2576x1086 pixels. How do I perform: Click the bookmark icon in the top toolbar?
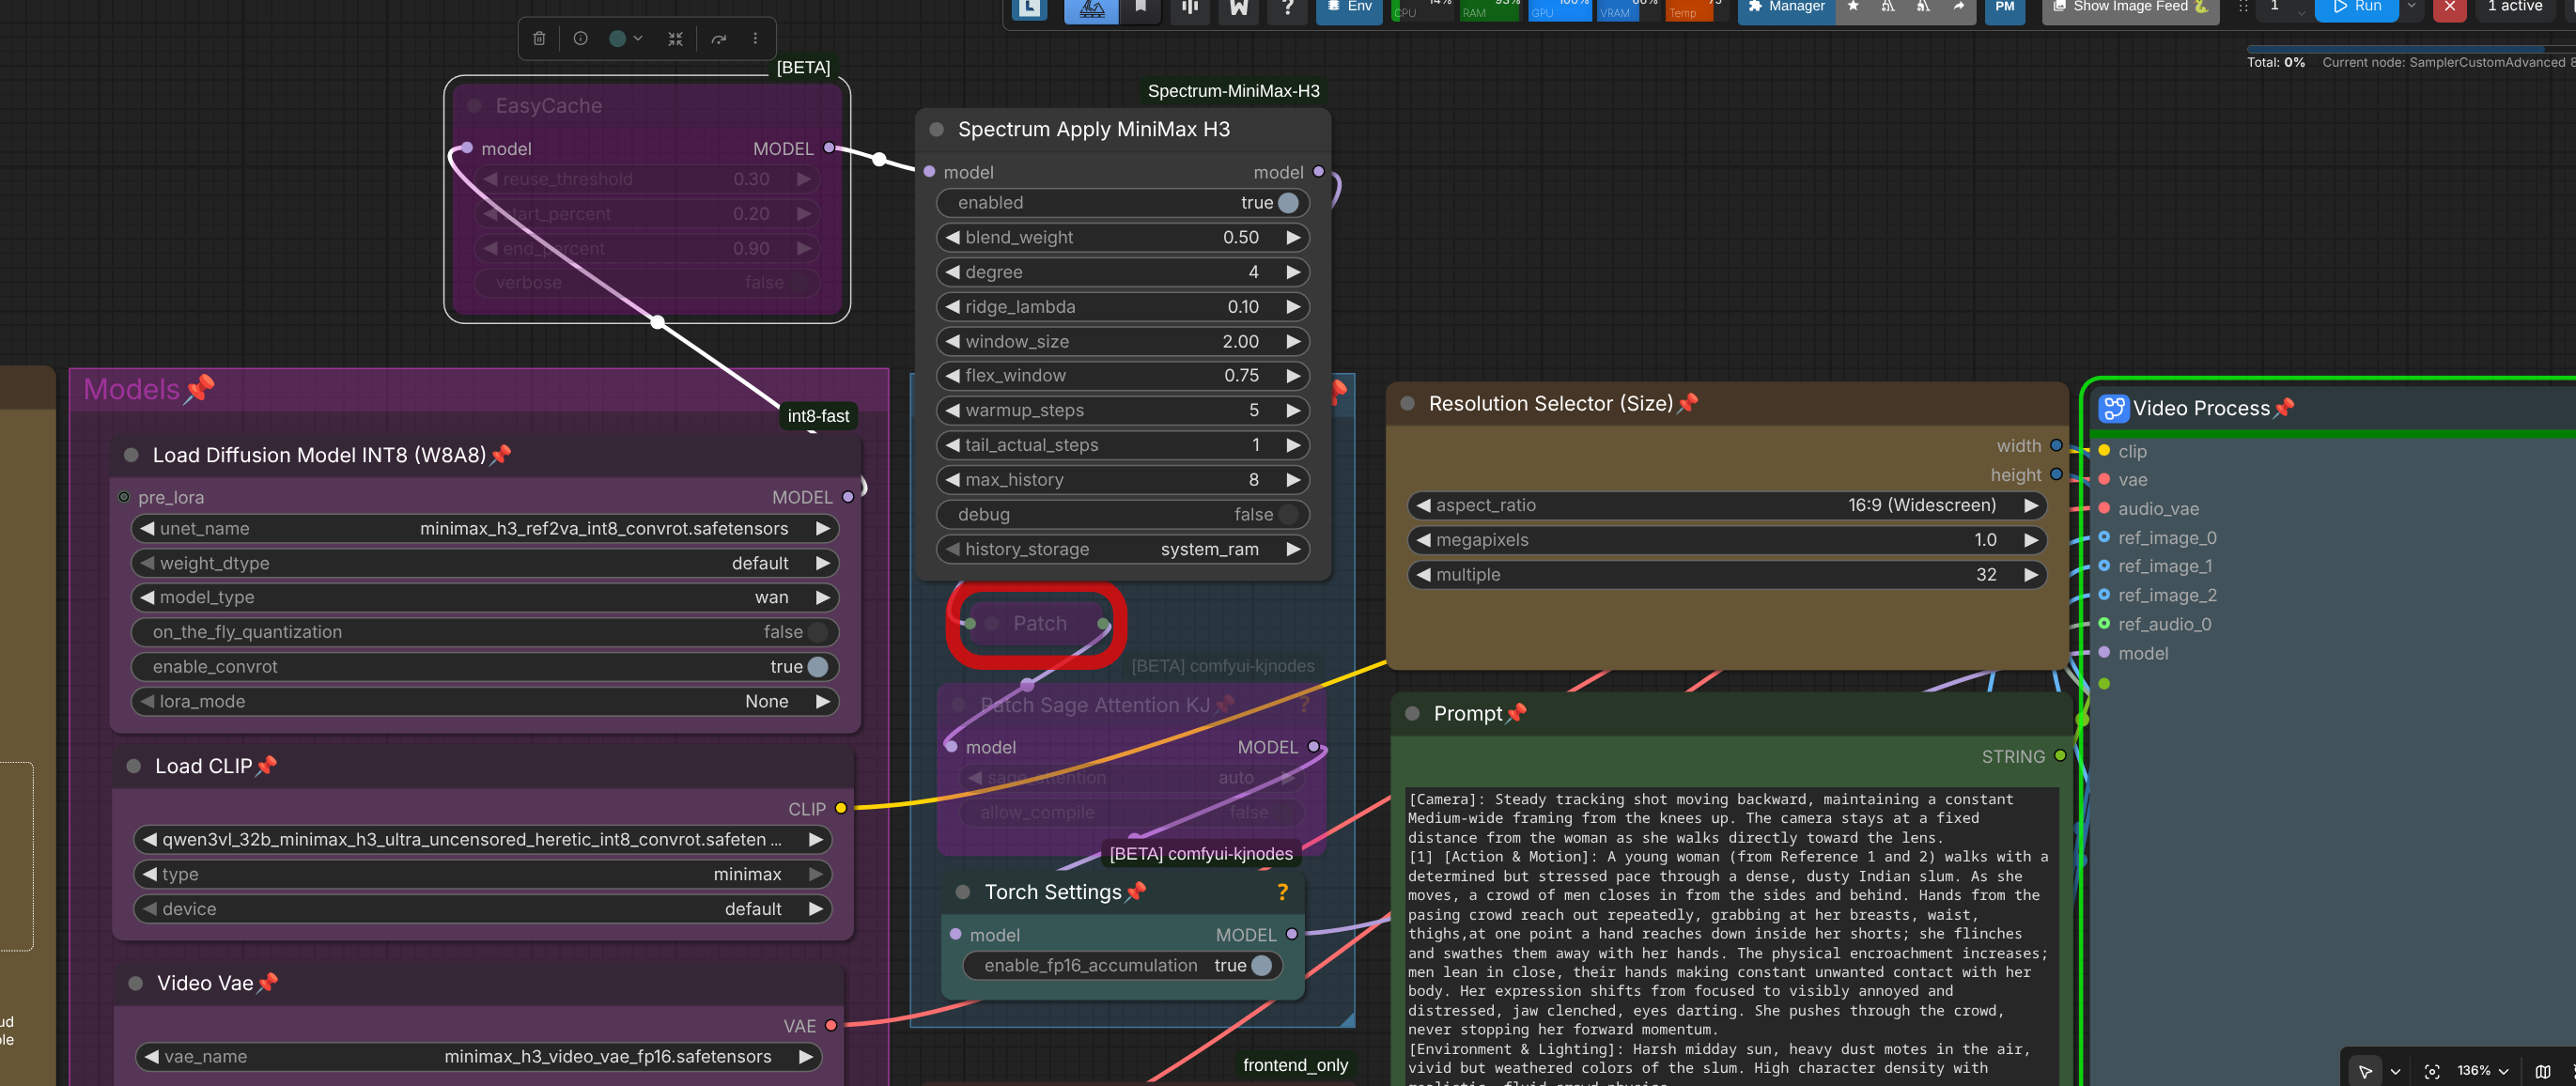click(x=1140, y=8)
